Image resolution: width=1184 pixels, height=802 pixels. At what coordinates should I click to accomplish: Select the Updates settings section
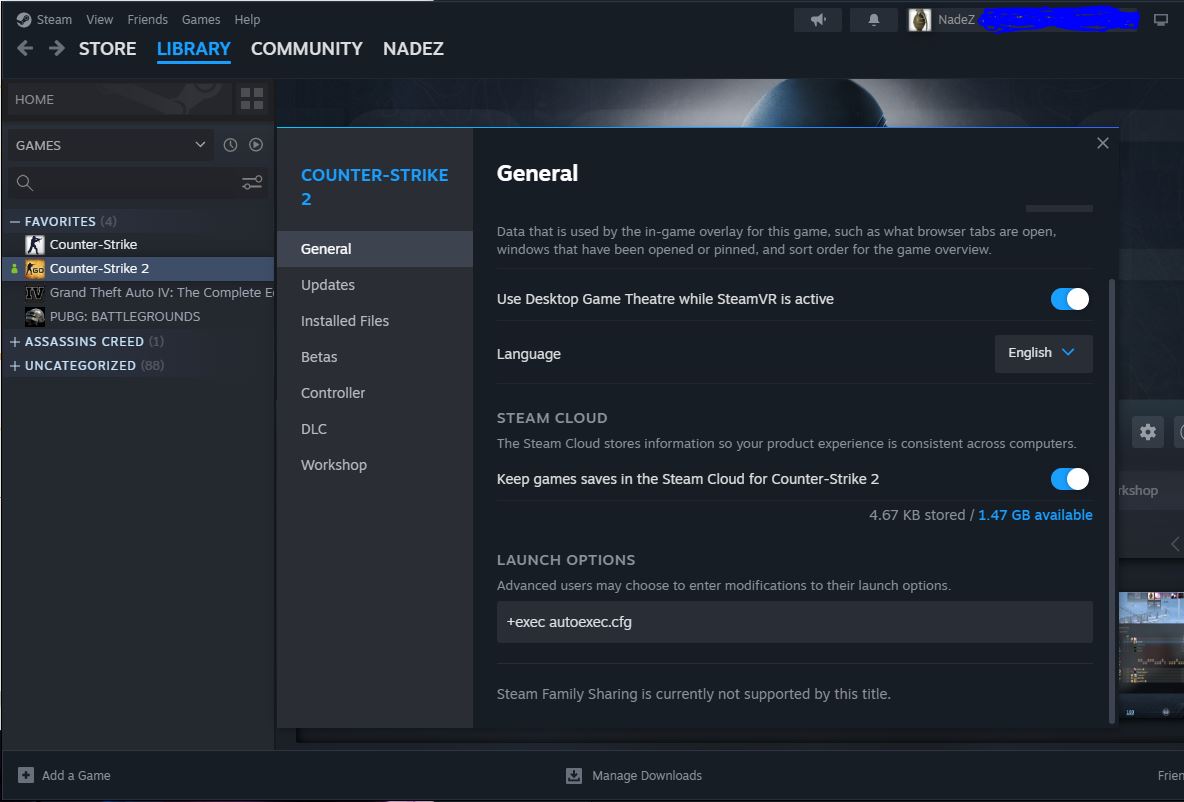click(375, 285)
